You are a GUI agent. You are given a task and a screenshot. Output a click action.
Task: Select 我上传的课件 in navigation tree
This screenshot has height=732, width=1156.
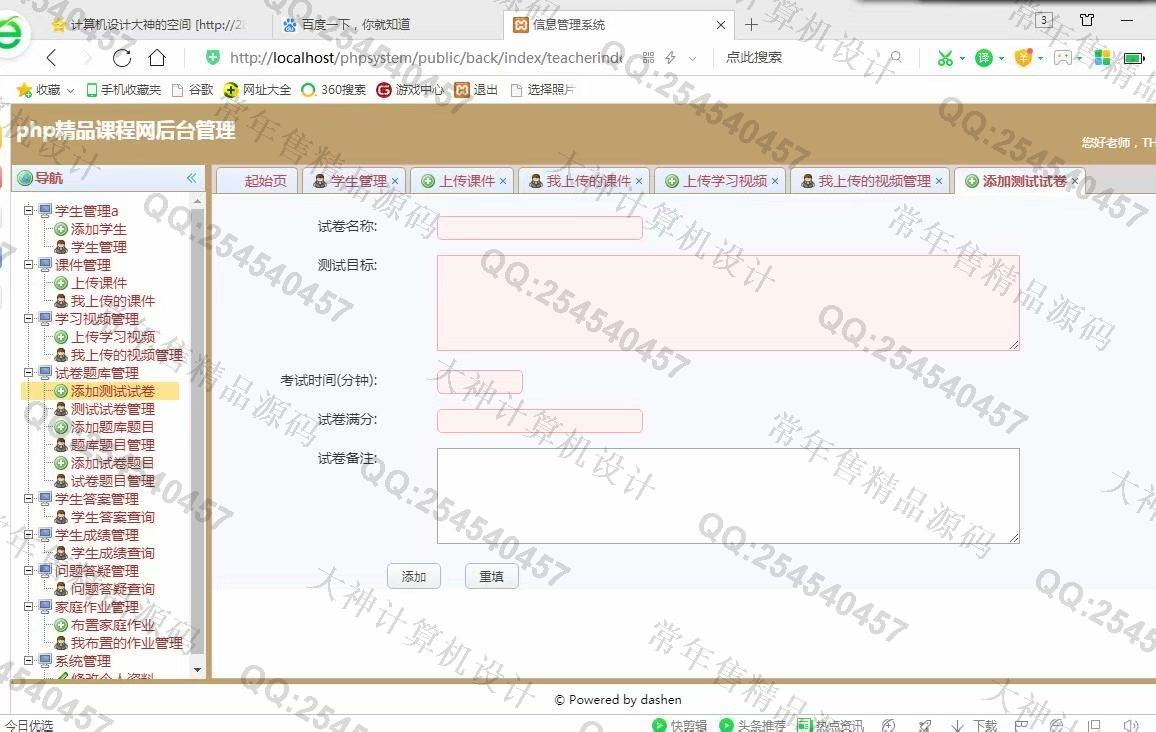click(113, 301)
